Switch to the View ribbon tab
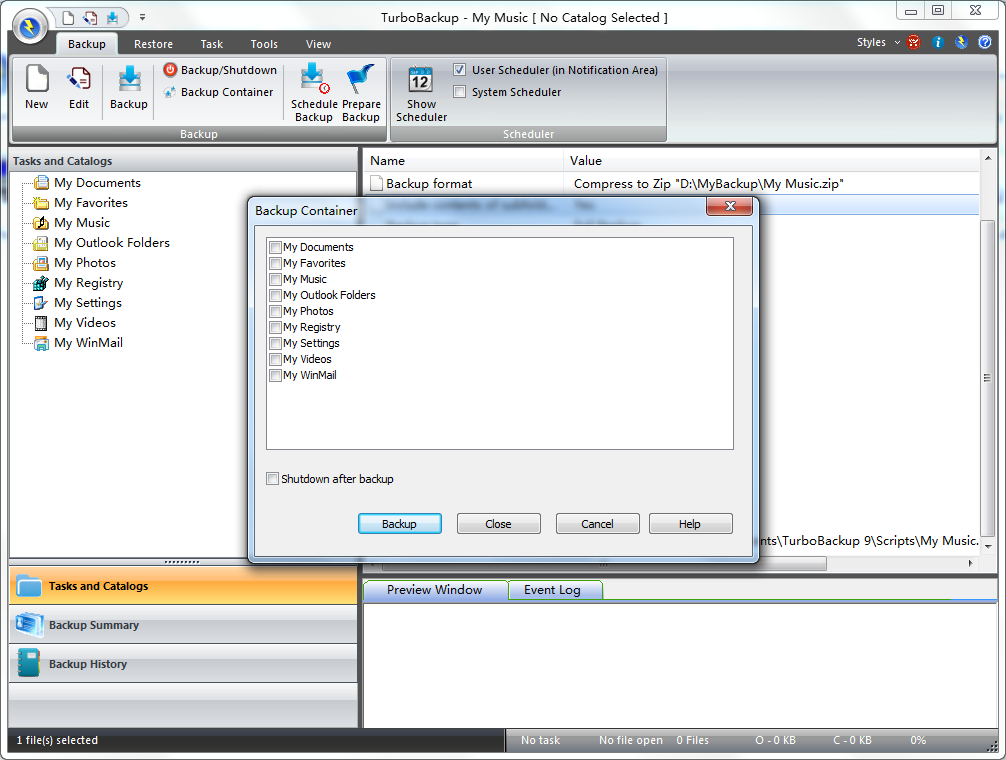Viewport: 1006px width, 760px height. pyautogui.click(x=318, y=44)
